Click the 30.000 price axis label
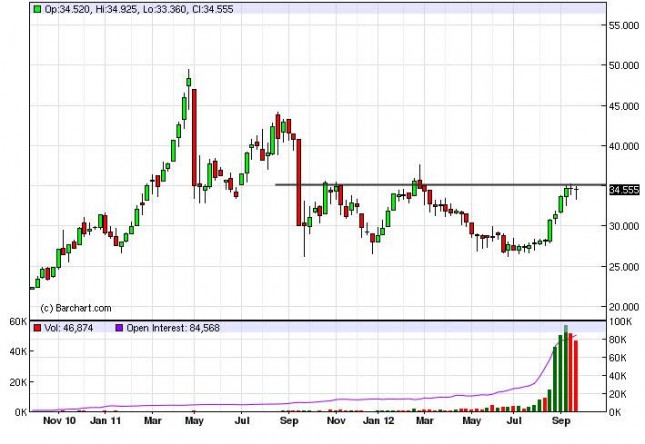 tap(624, 226)
